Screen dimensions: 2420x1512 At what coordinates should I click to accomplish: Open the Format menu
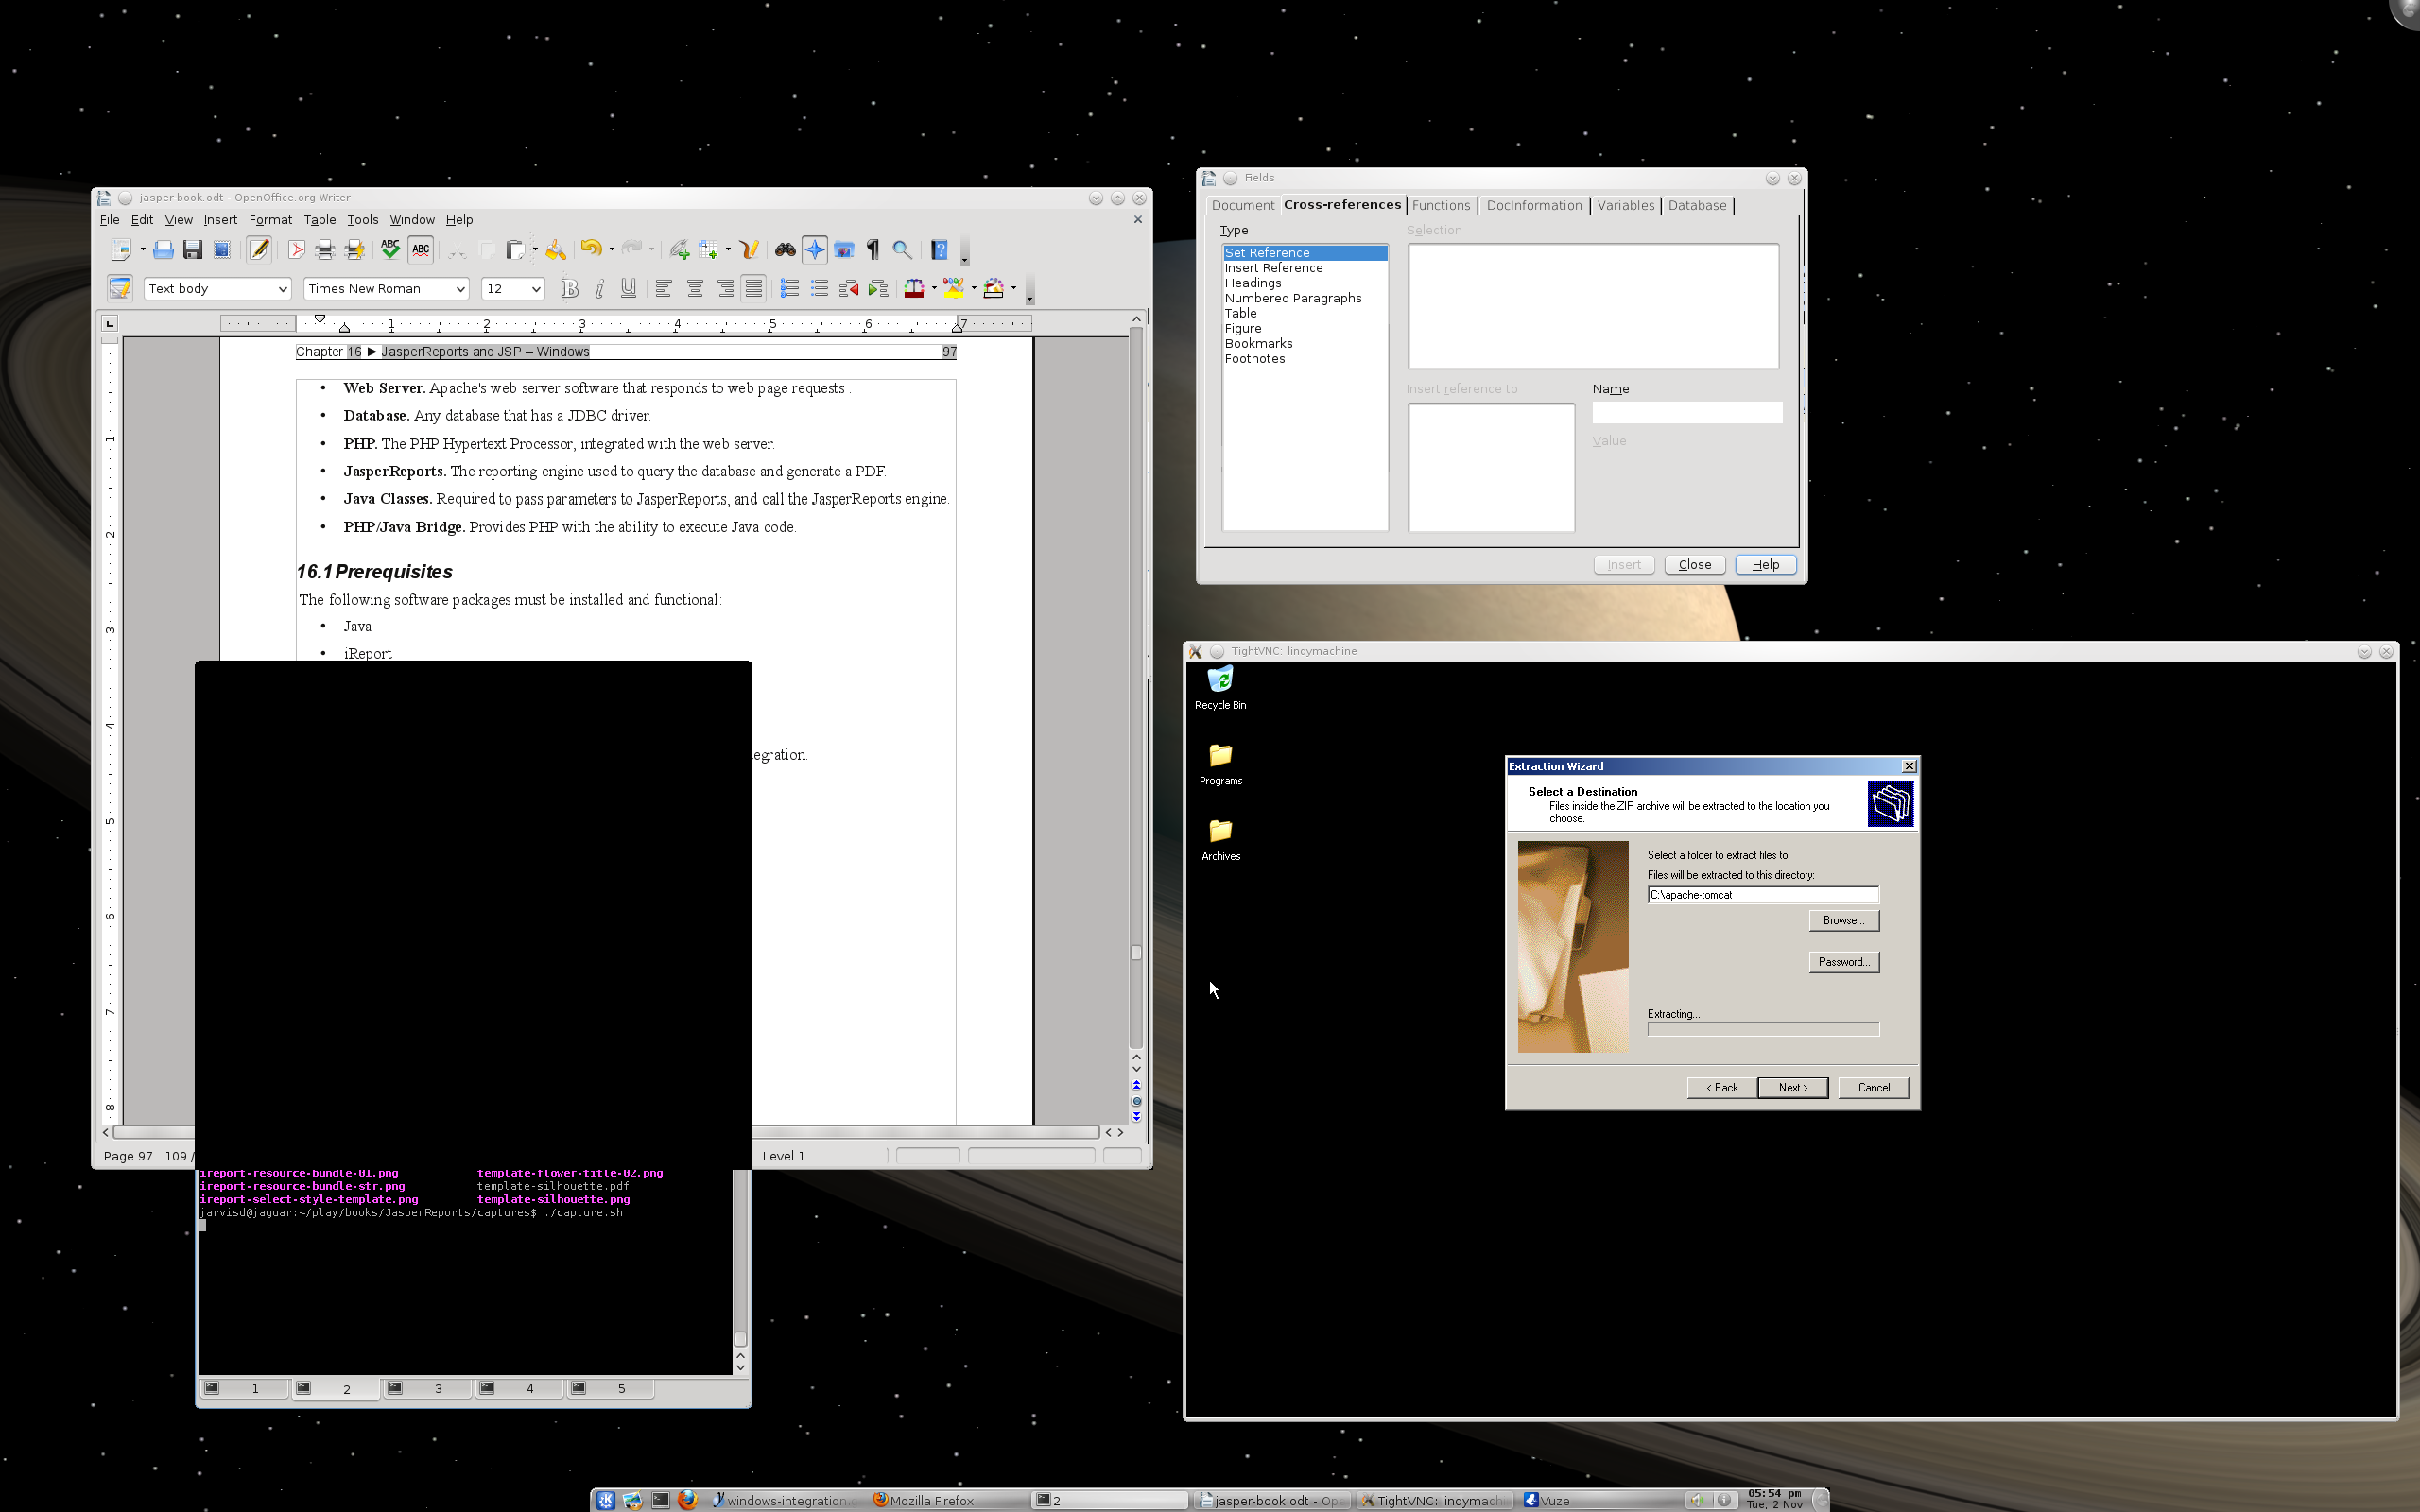(270, 220)
